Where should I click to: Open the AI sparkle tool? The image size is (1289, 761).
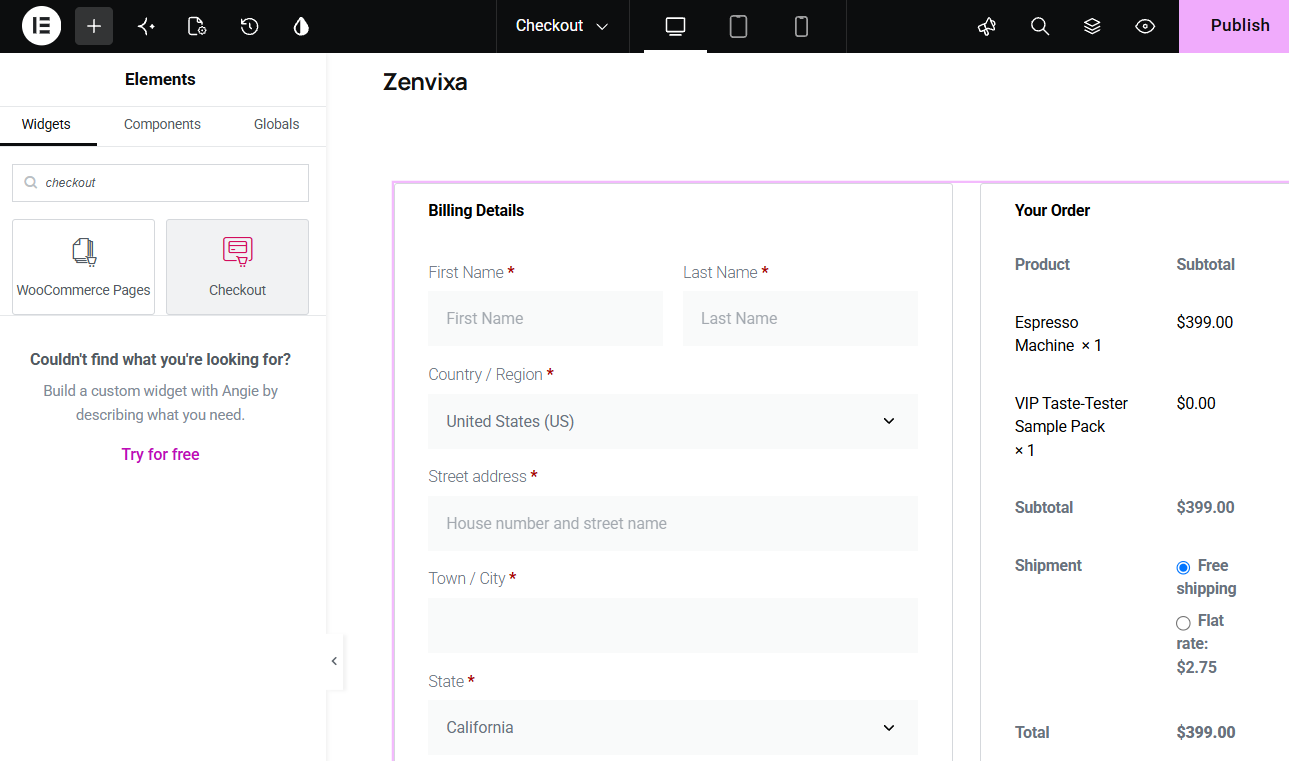pos(146,26)
